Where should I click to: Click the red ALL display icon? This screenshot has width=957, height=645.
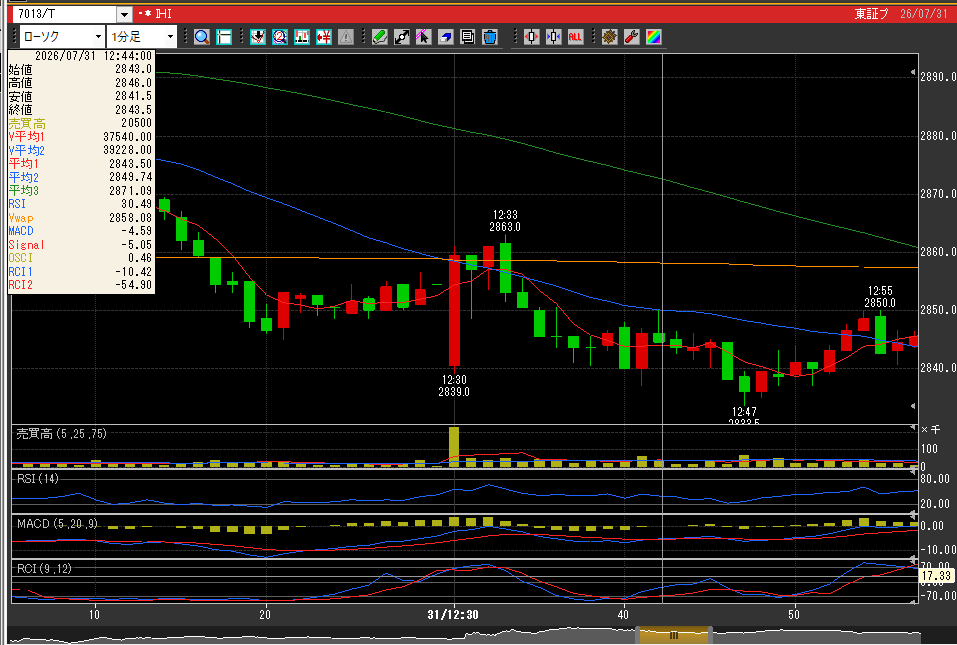[x=575, y=37]
